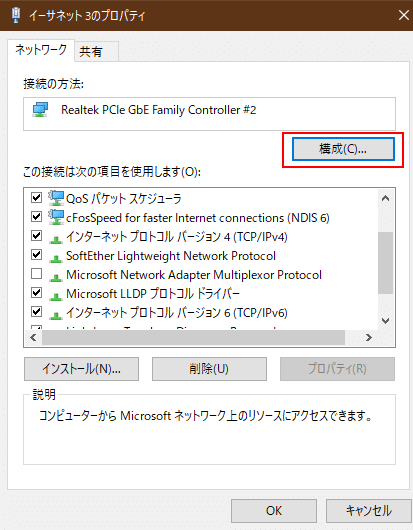Viewport: 413px width, 530px height.
Task: Confirm with the OK button
Action: pos(274,510)
